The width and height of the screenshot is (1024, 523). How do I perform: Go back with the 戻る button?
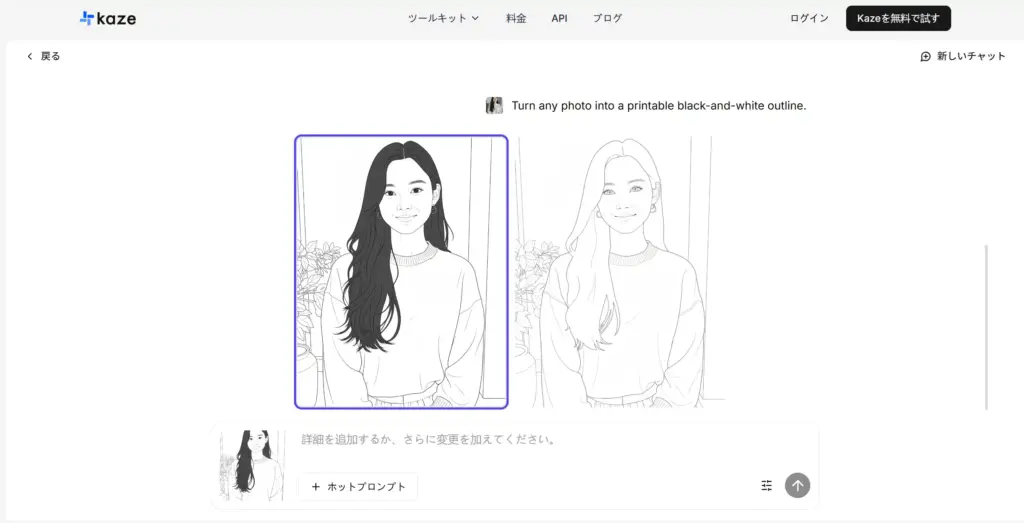point(43,56)
